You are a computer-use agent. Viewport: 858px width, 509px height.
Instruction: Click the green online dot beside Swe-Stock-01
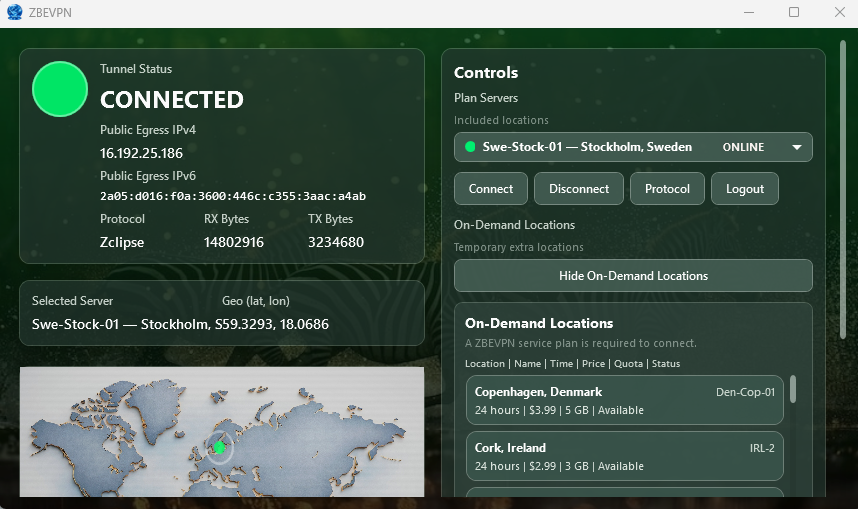pyautogui.click(x=469, y=147)
